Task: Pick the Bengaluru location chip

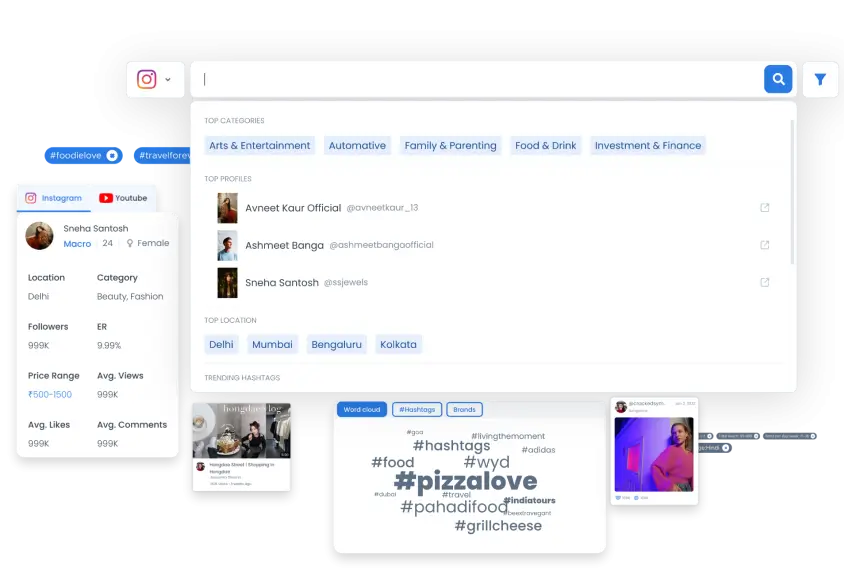Action: click(337, 344)
